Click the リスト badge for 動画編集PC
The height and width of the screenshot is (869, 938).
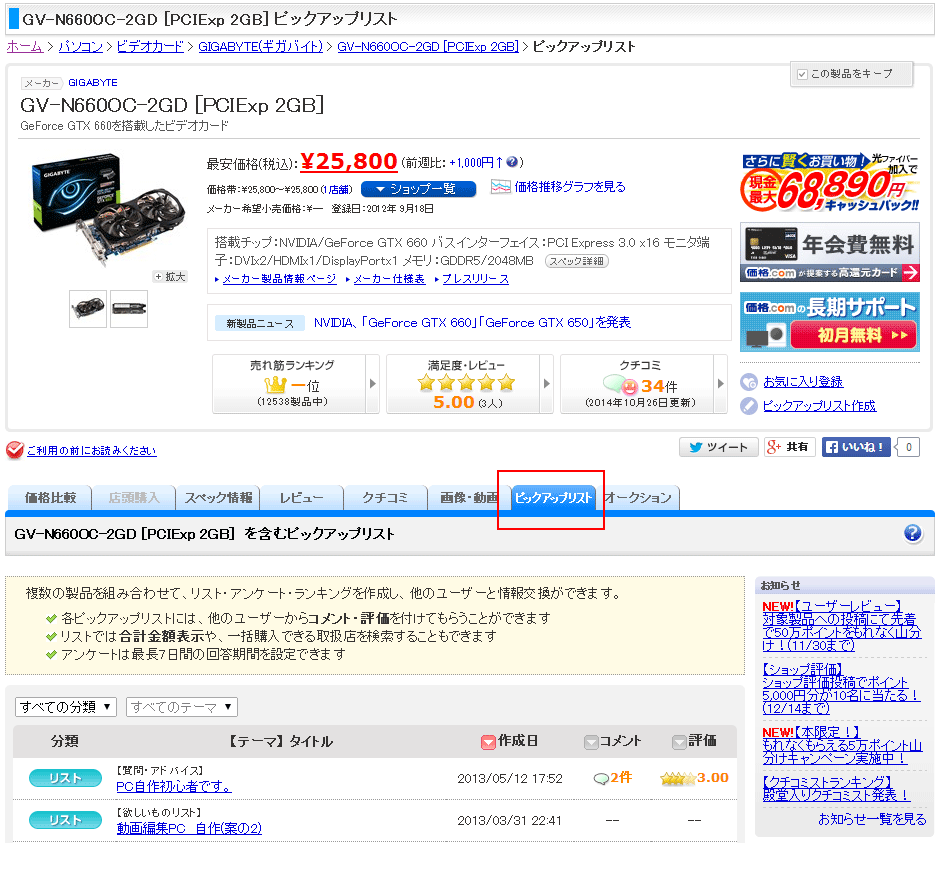coord(65,820)
